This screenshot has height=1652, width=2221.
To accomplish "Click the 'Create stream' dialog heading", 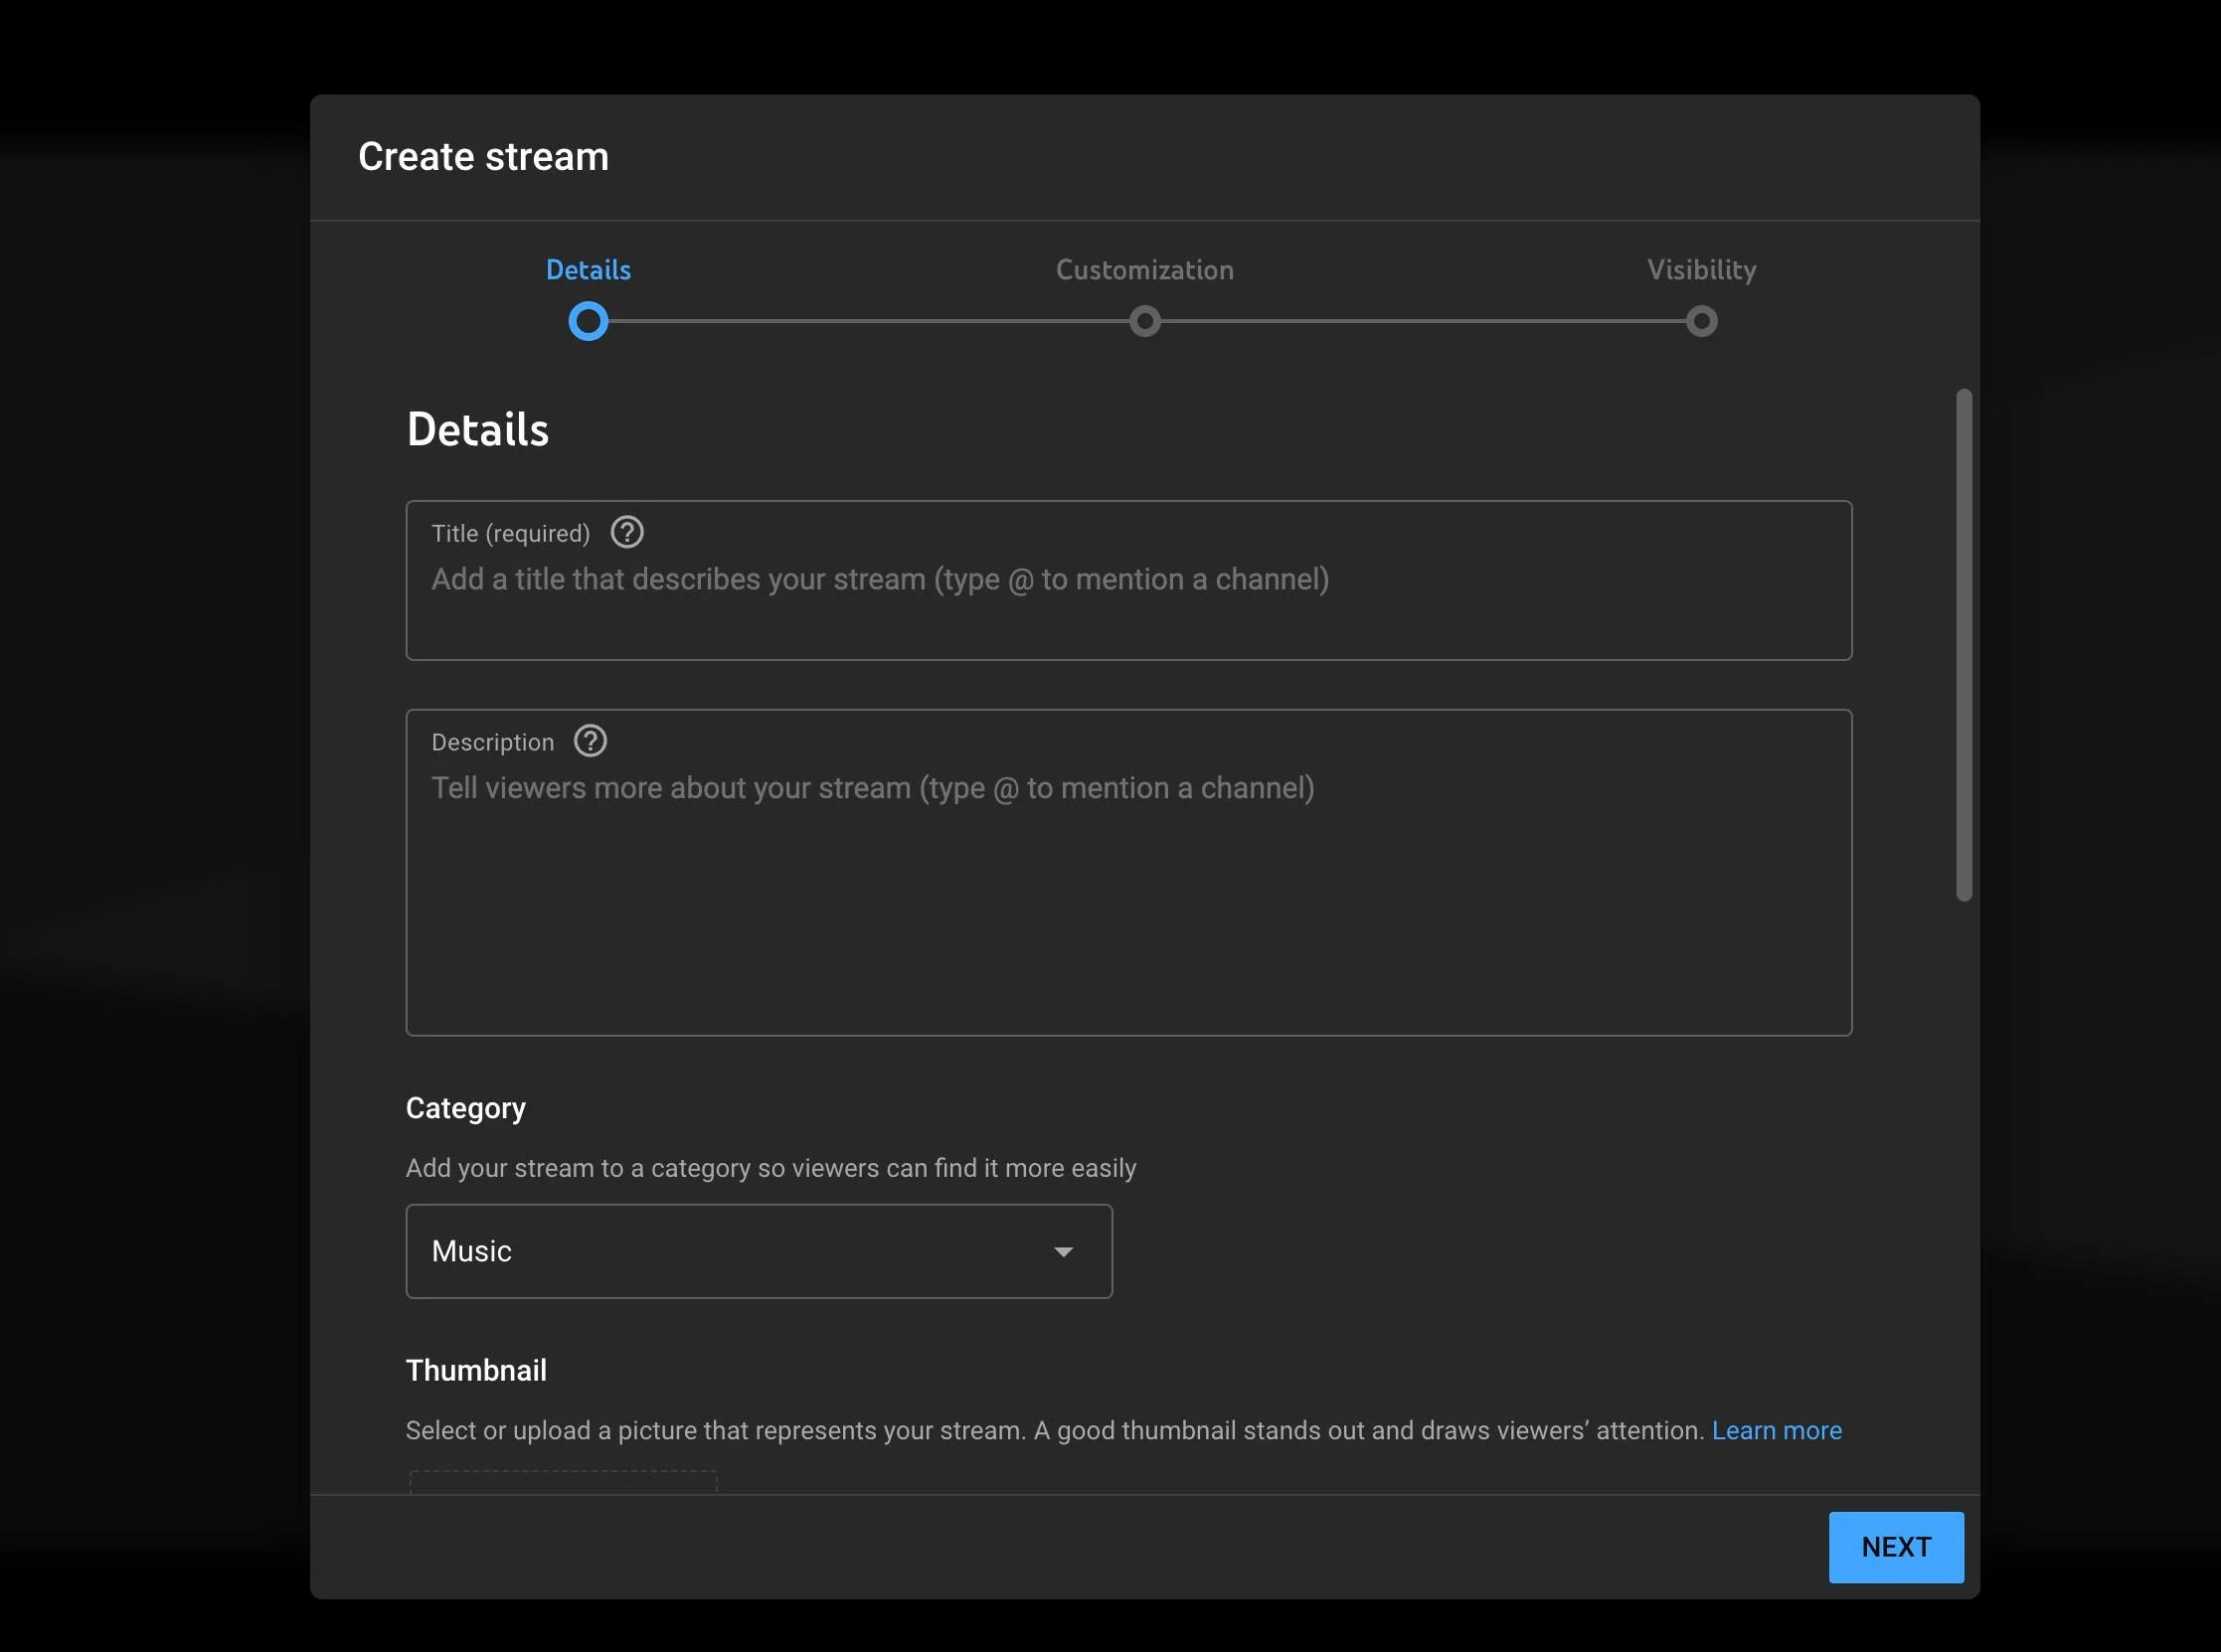I will tap(483, 157).
